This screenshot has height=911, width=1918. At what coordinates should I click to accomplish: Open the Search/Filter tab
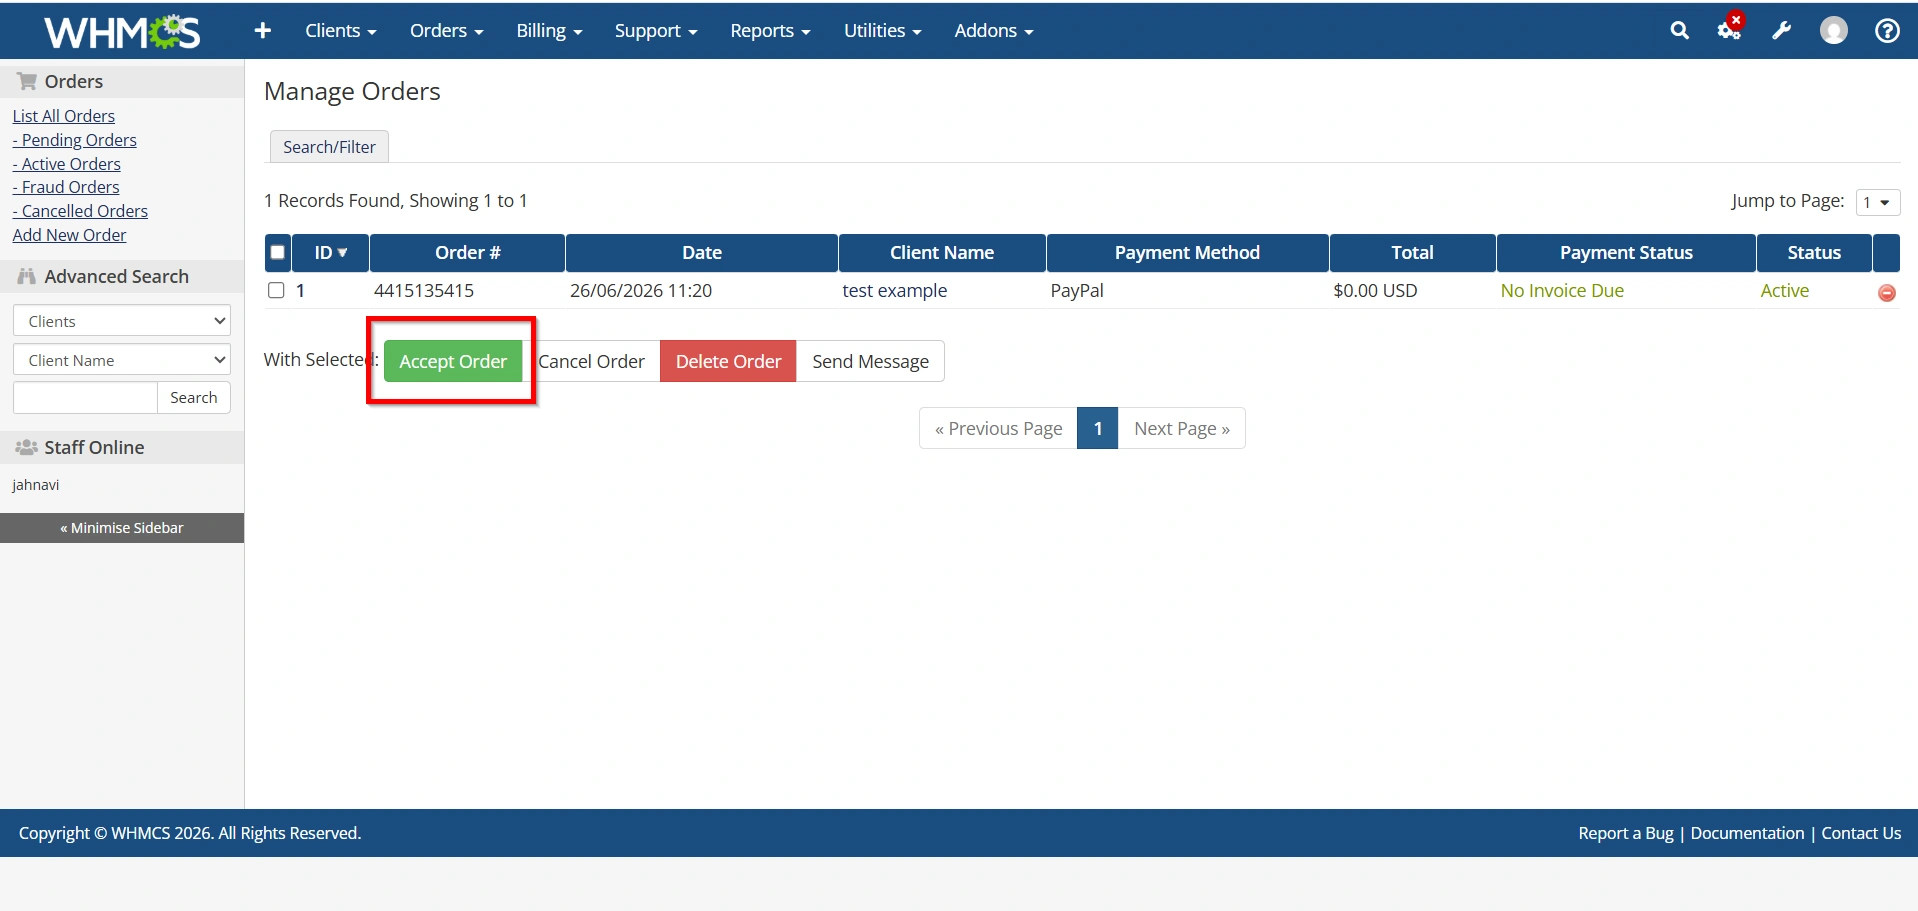coord(329,147)
